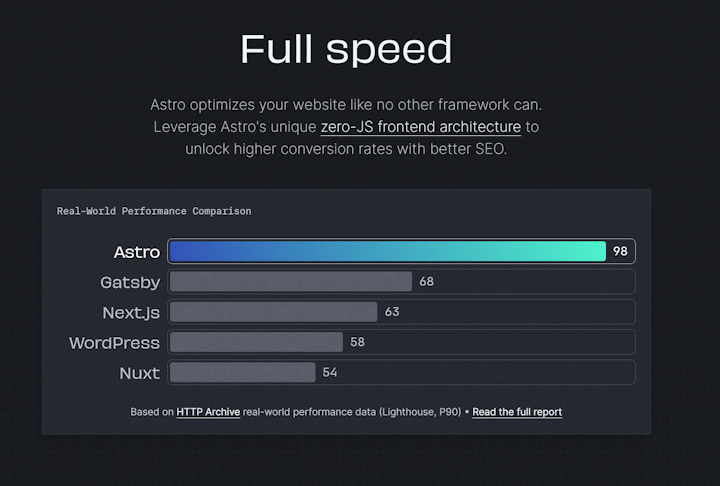Click Gatsby's score value 68
The width and height of the screenshot is (720, 486).
pyautogui.click(x=426, y=282)
